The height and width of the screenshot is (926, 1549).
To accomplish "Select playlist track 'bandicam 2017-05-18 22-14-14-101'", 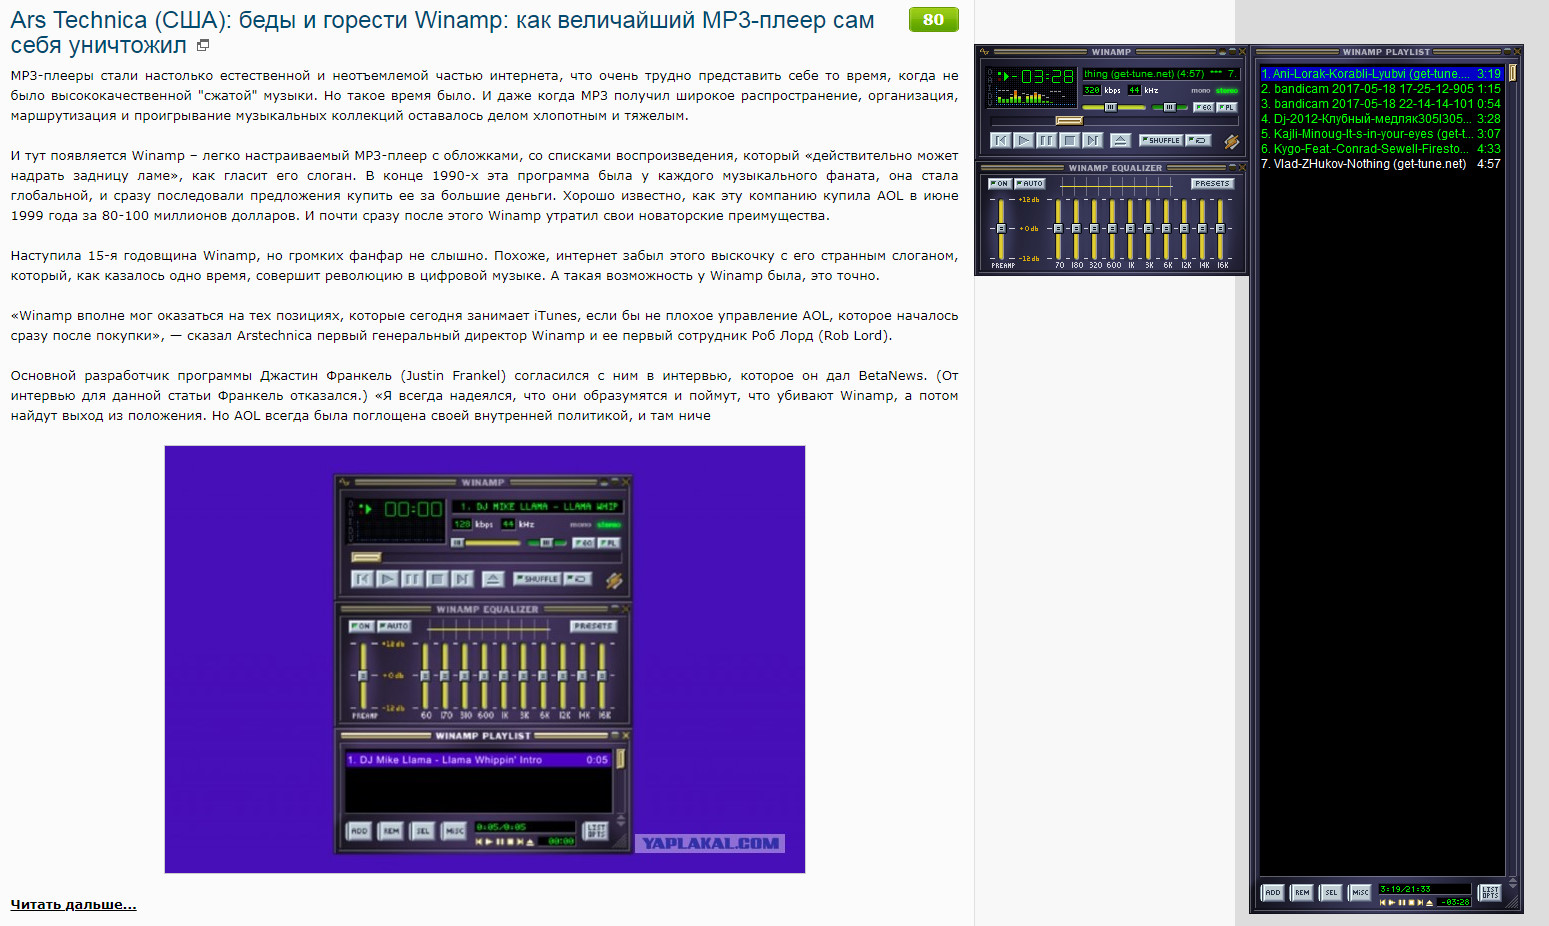I will point(1381,104).
